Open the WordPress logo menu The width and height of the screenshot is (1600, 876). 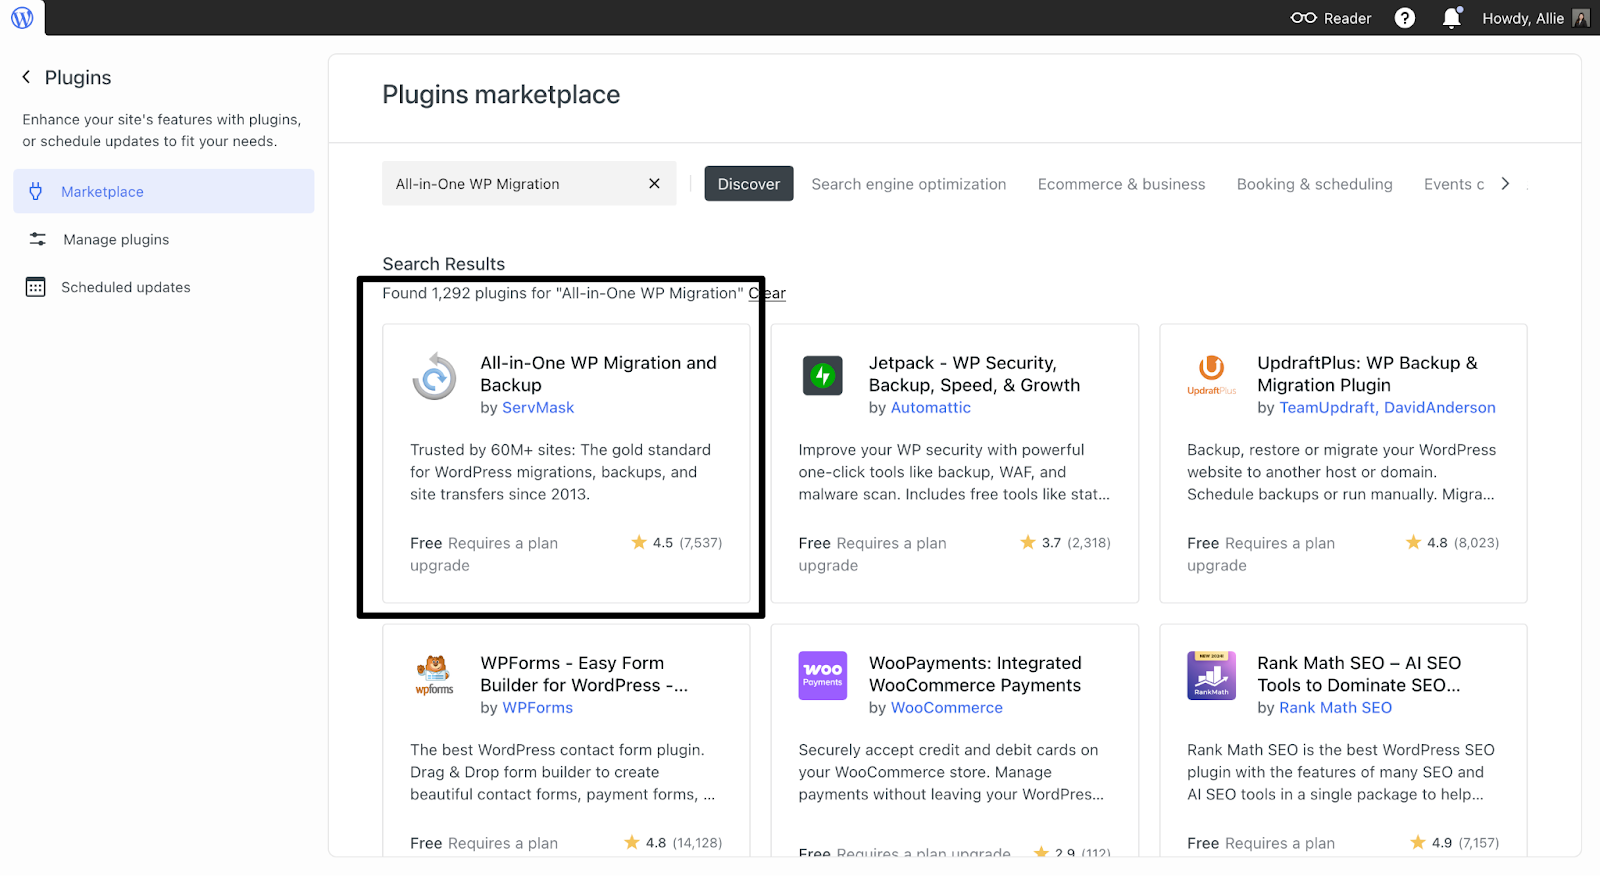pos(22,18)
